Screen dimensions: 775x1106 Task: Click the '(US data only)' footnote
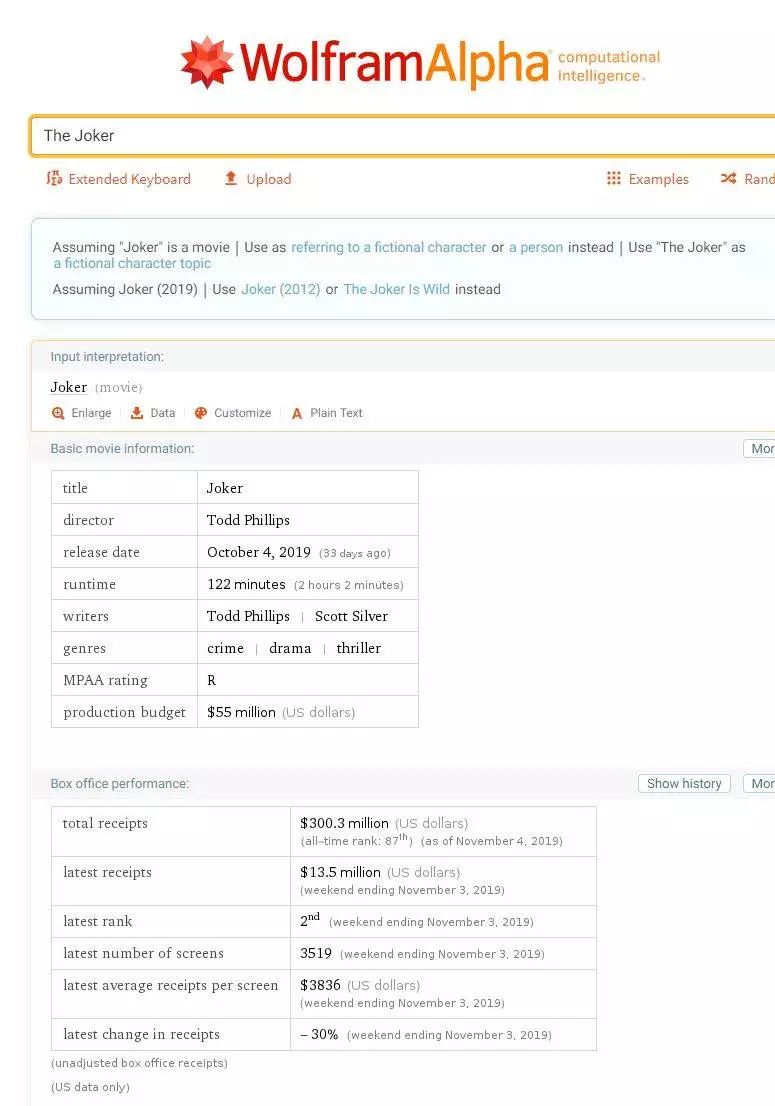[90, 1087]
